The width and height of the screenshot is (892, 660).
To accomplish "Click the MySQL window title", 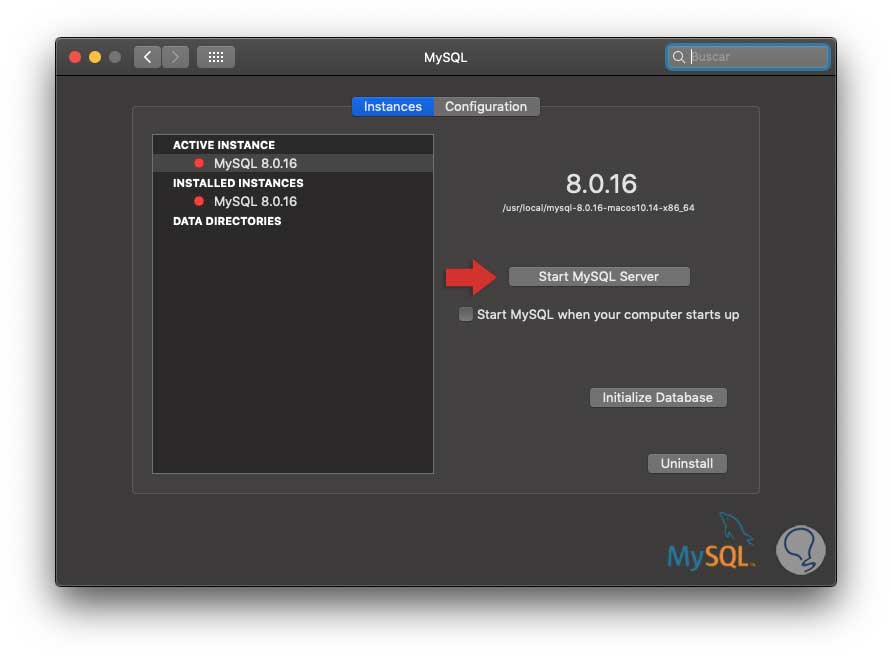I will coord(445,57).
